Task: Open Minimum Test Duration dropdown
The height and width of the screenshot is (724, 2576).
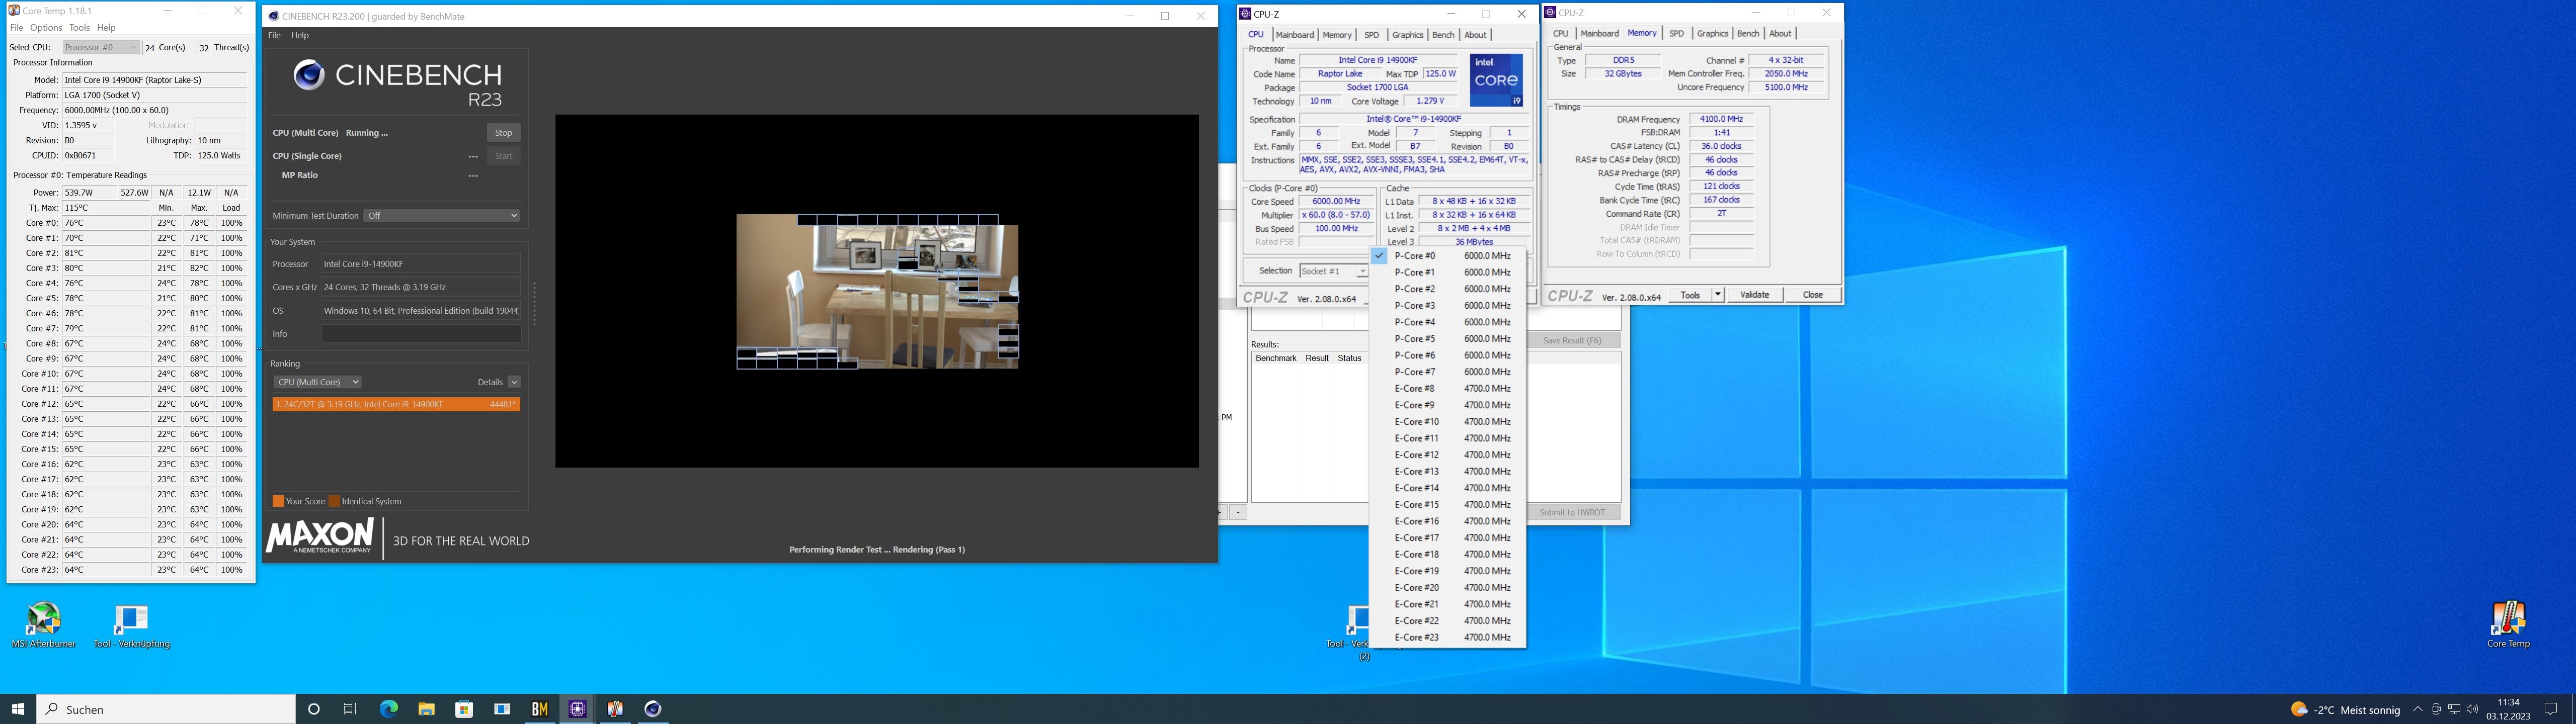Action: 441,216
